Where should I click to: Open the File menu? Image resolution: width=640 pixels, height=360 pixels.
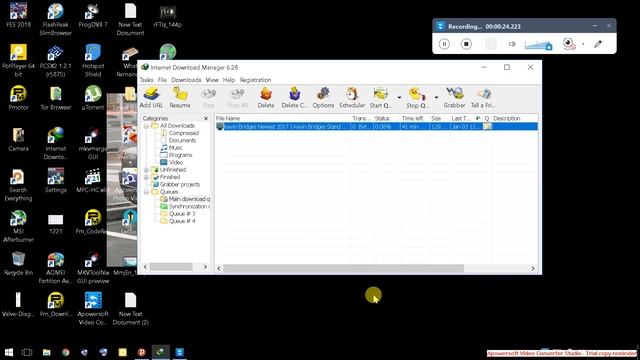click(x=162, y=80)
